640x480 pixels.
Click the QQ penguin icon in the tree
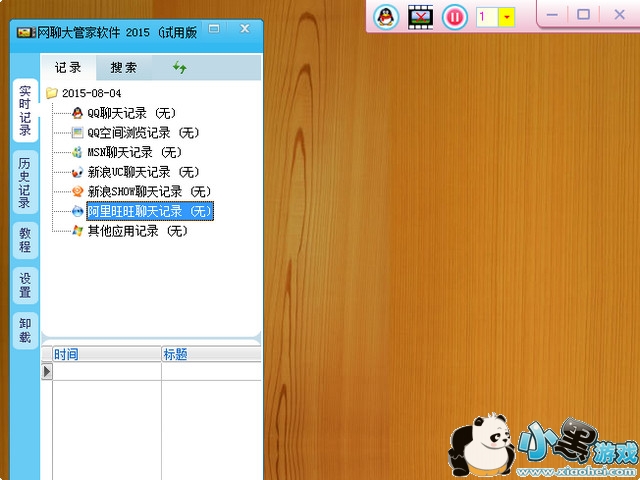coord(77,113)
